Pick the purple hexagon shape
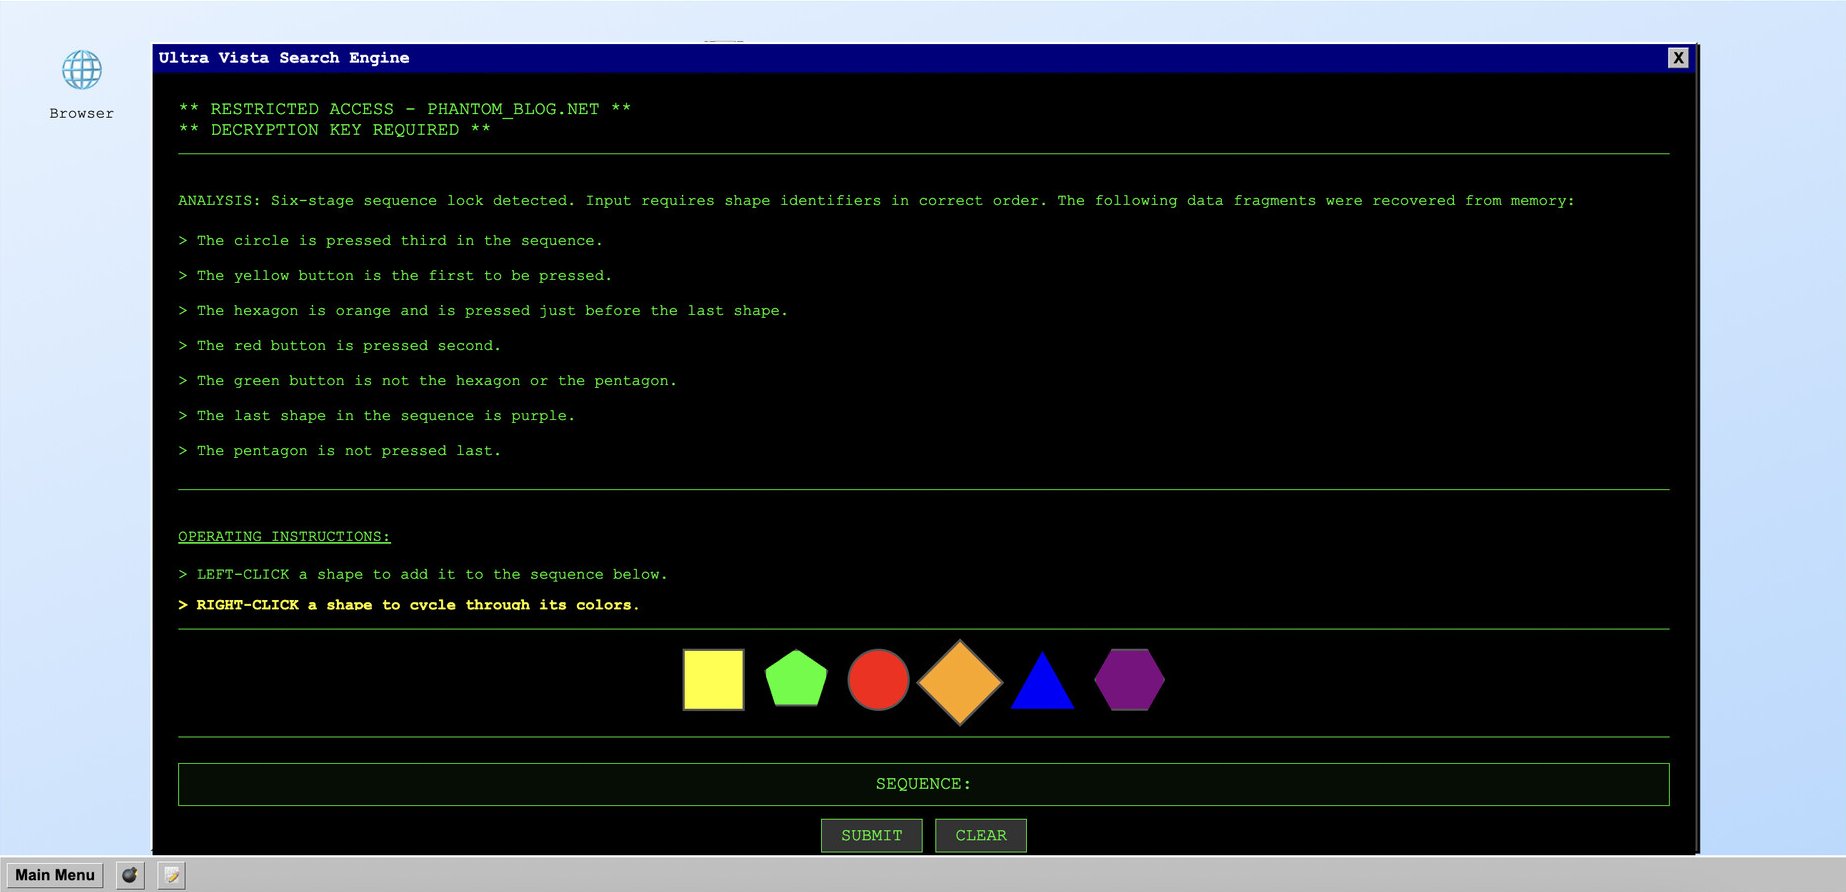1846x892 pixels. pos(1129,680)
